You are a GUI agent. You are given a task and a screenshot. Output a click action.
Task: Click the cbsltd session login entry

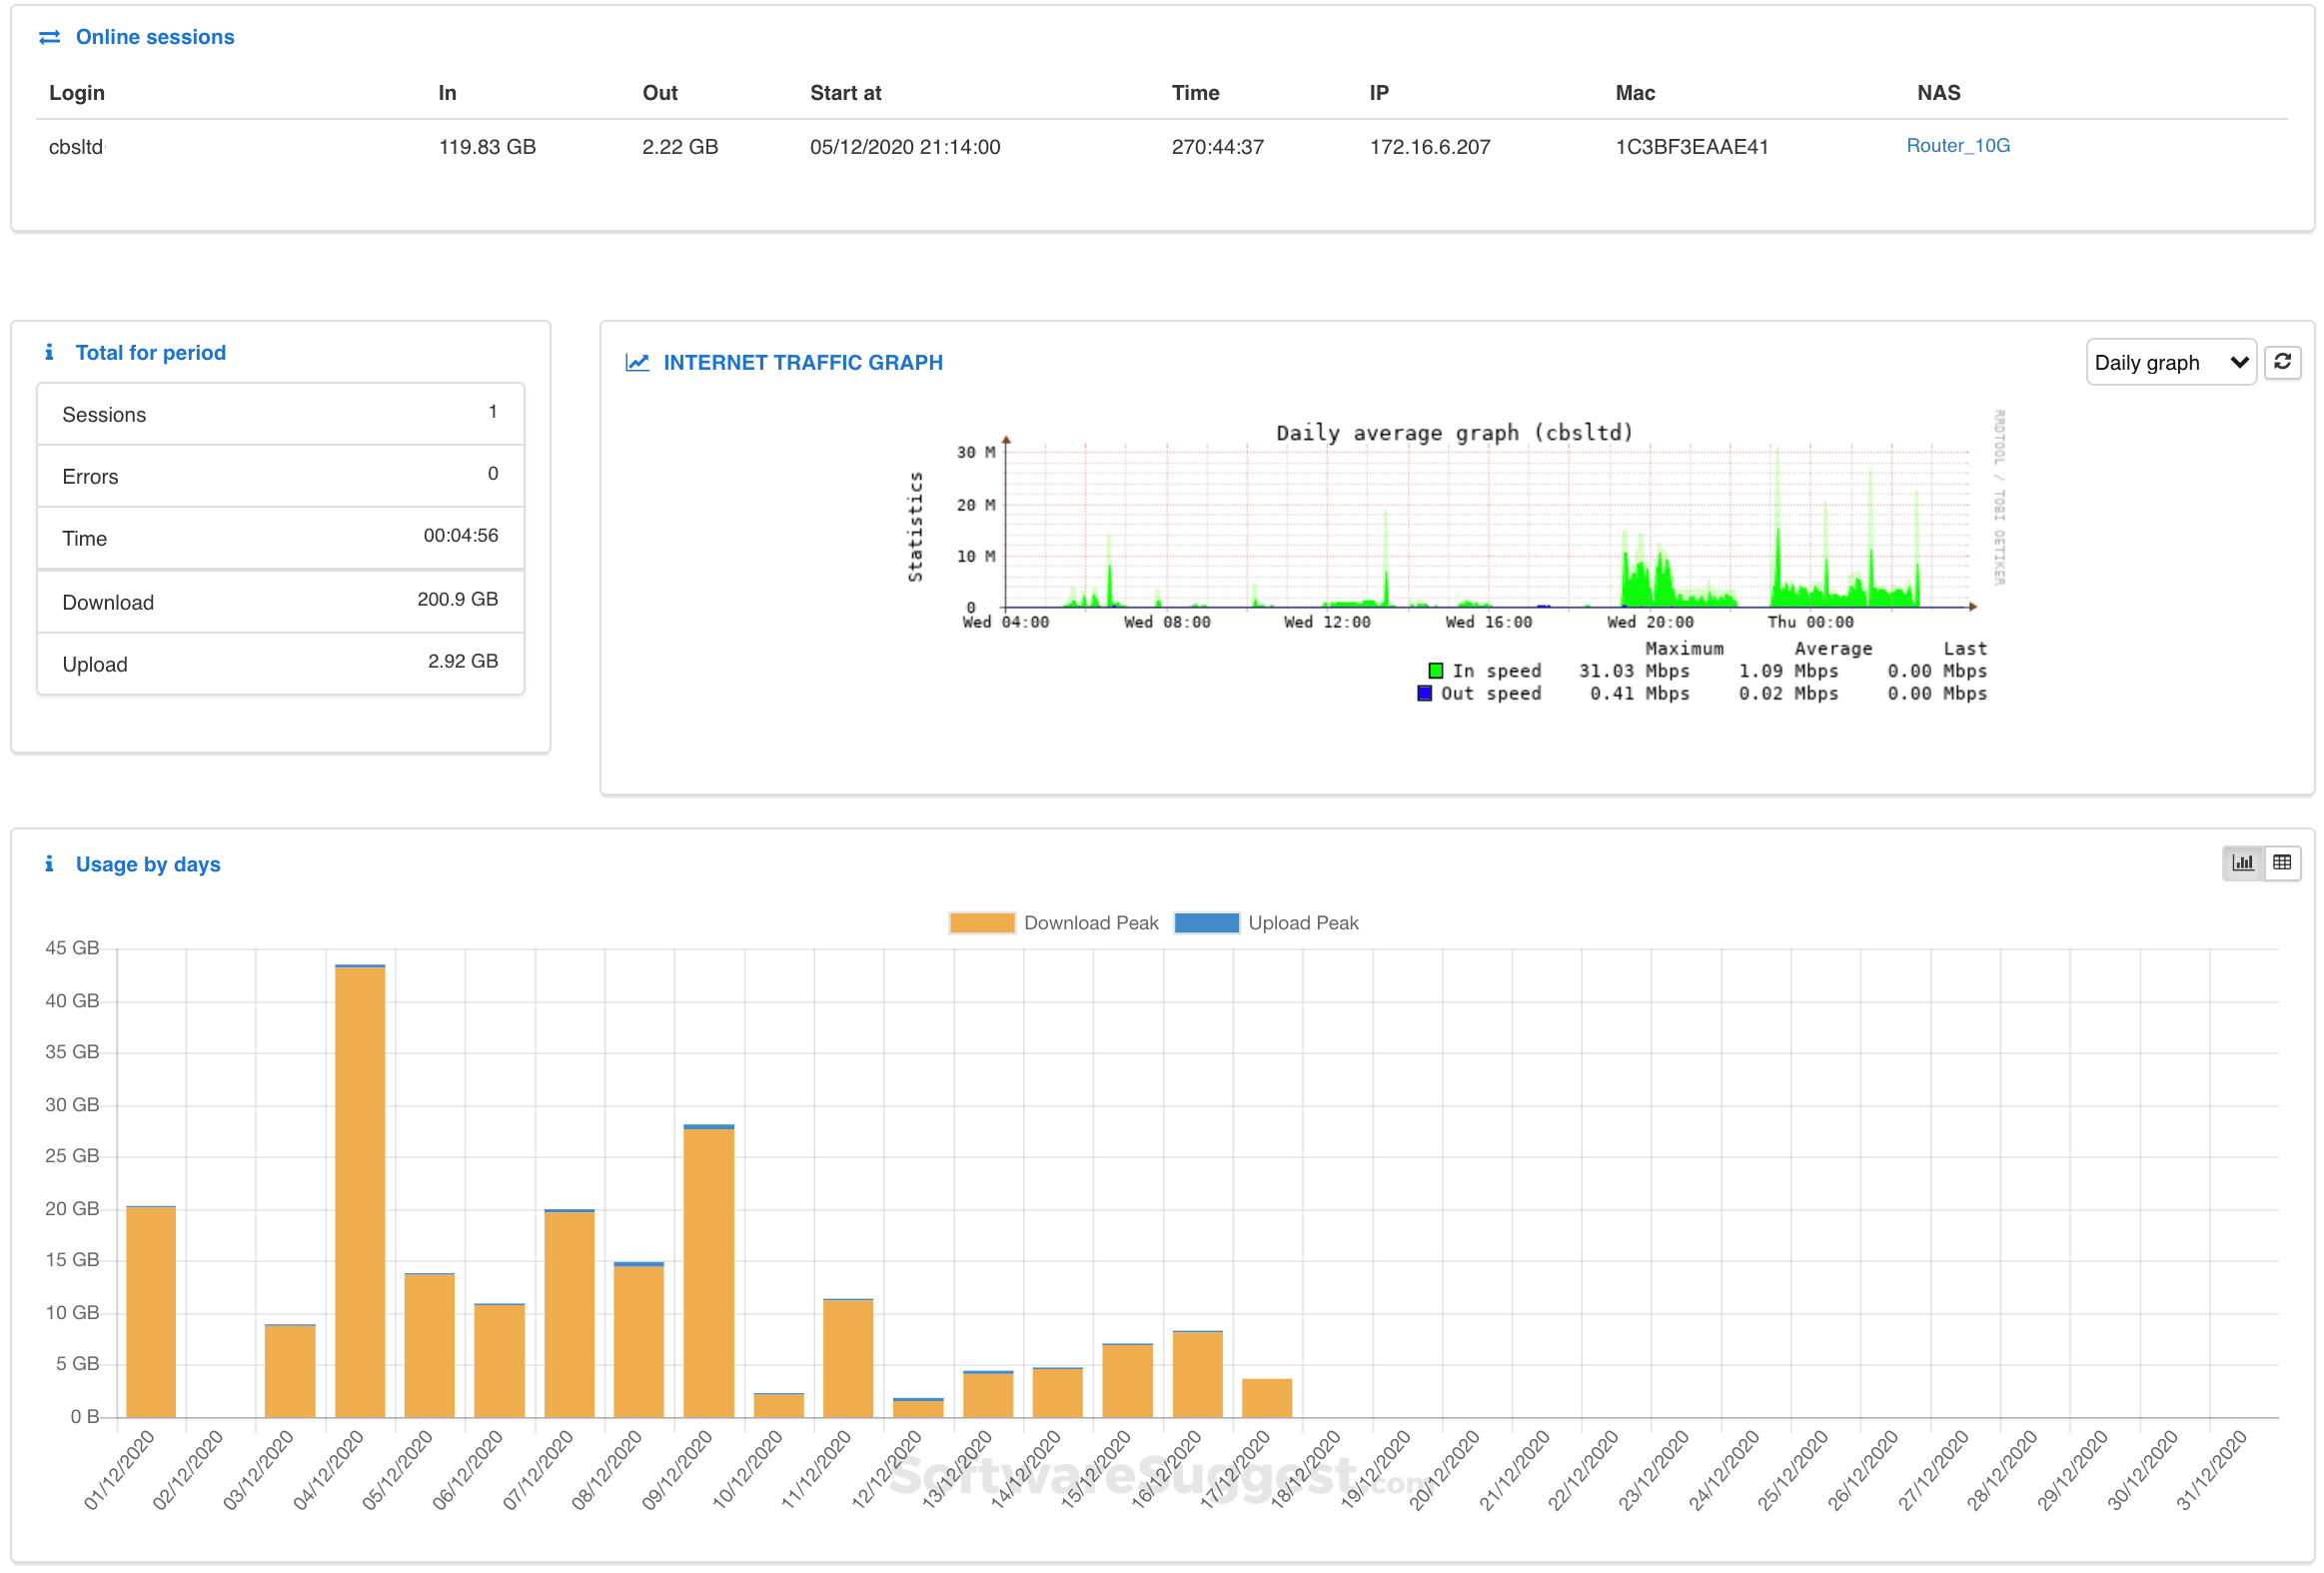pyautogui.click(x=75, y=146)
